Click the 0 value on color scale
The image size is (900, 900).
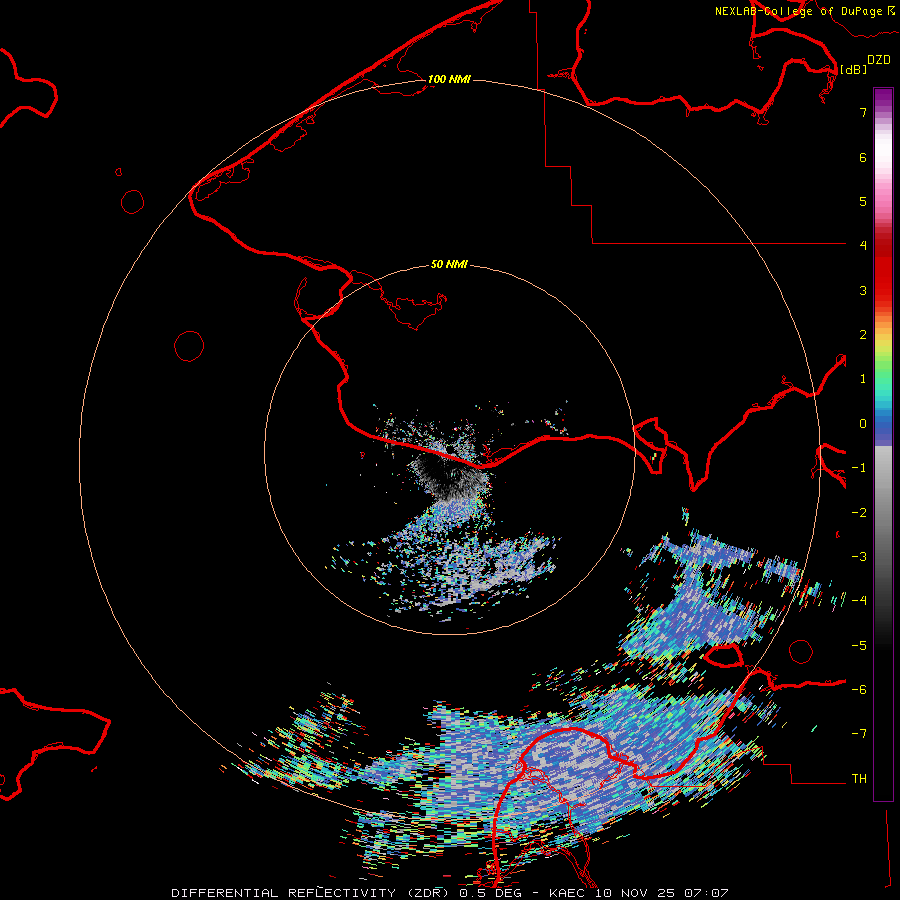pos(863,424)
